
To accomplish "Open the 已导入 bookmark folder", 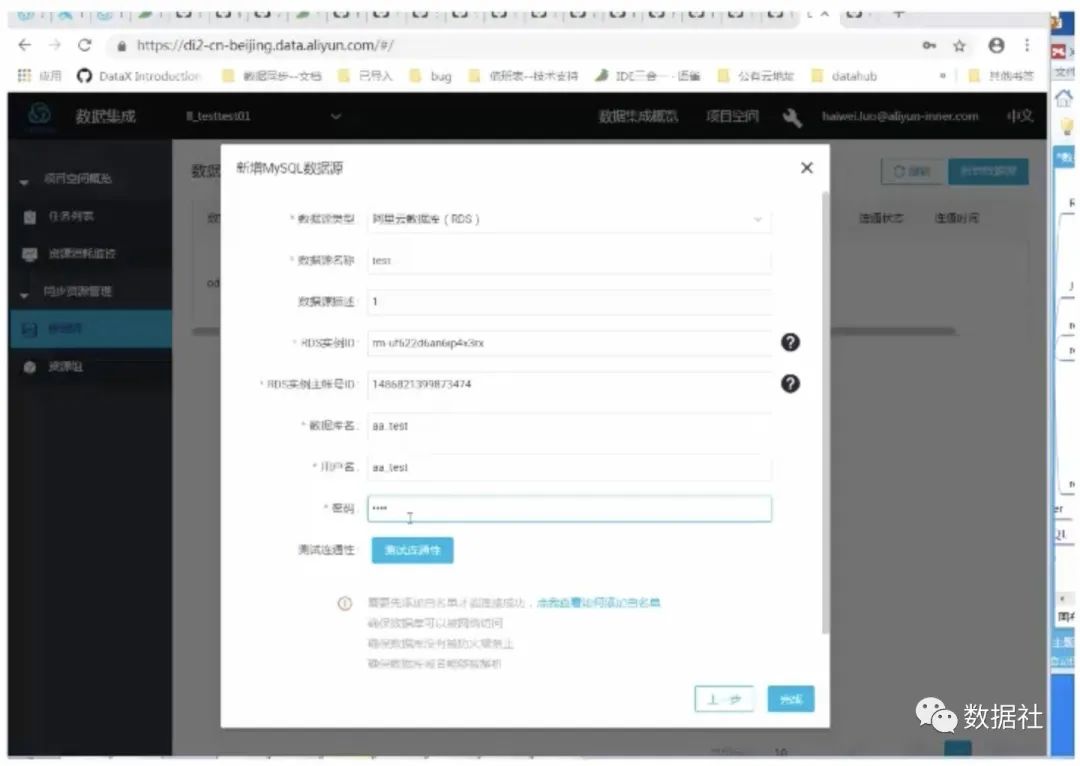I will coord(366,76).
